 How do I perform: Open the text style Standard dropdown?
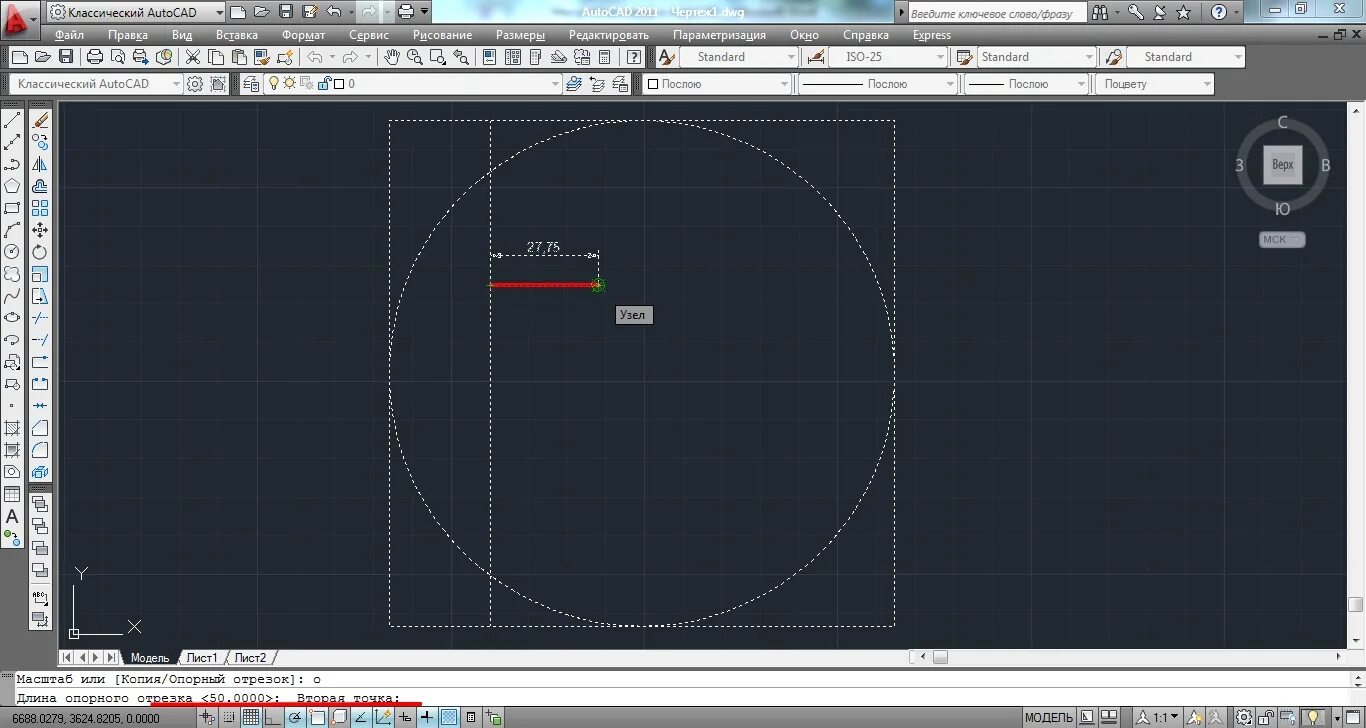coord(738,57)
